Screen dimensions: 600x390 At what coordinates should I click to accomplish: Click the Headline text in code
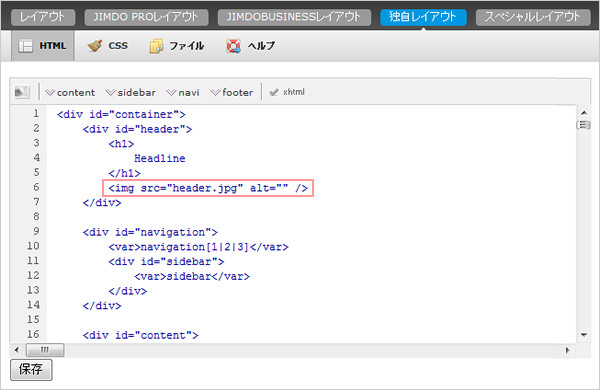[160, 158]
